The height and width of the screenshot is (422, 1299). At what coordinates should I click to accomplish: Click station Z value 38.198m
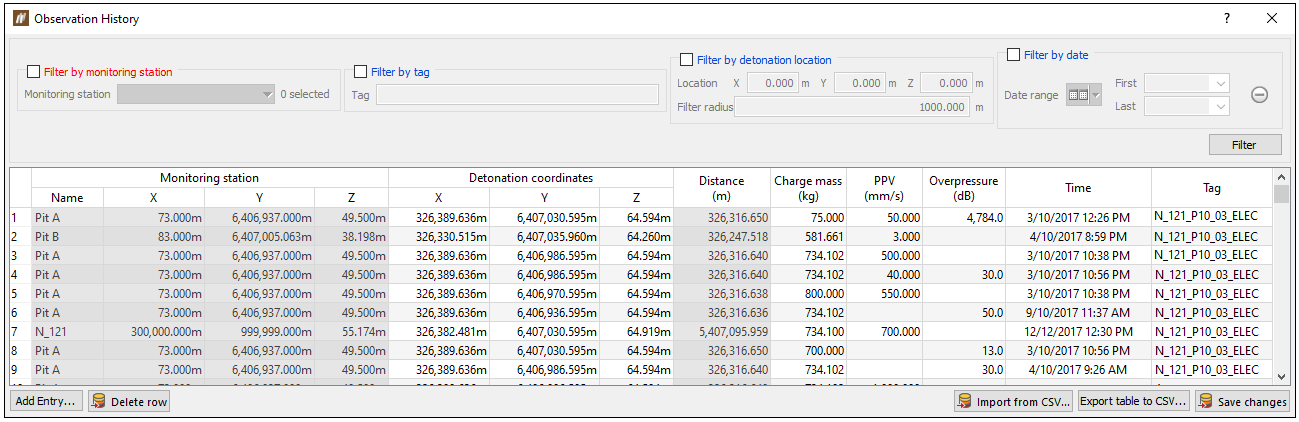[x=351, y=236]
